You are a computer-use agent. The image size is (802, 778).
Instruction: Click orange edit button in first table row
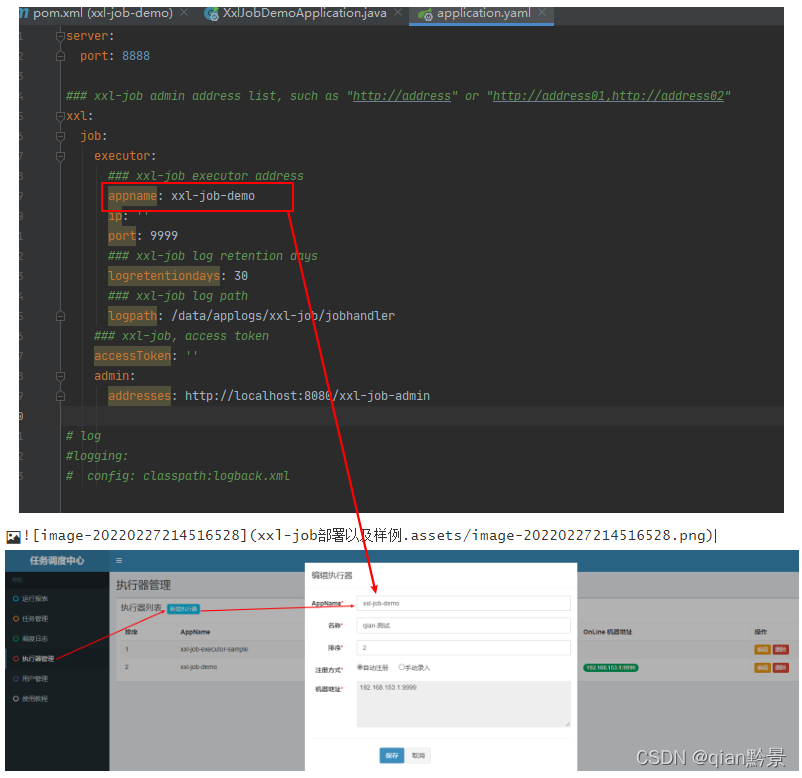coord(762,650)
